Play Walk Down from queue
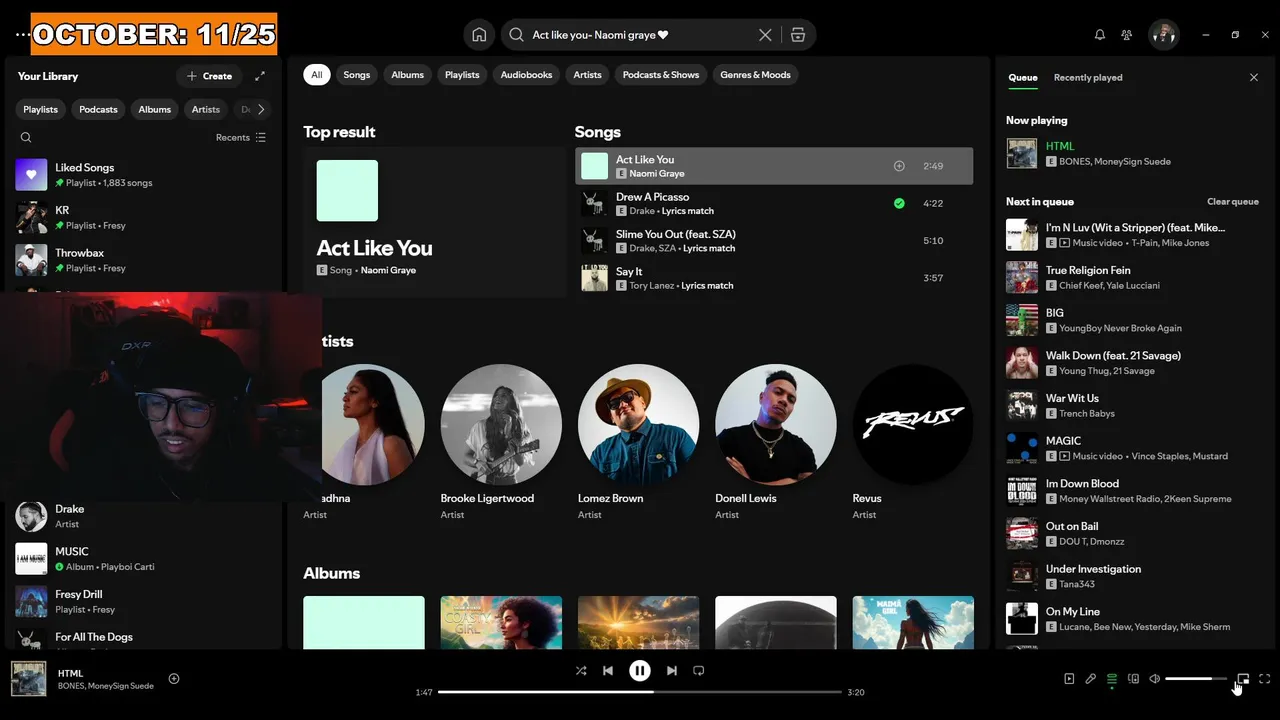This screenshot has height=720, width=1280. (x=1134, y=363)
